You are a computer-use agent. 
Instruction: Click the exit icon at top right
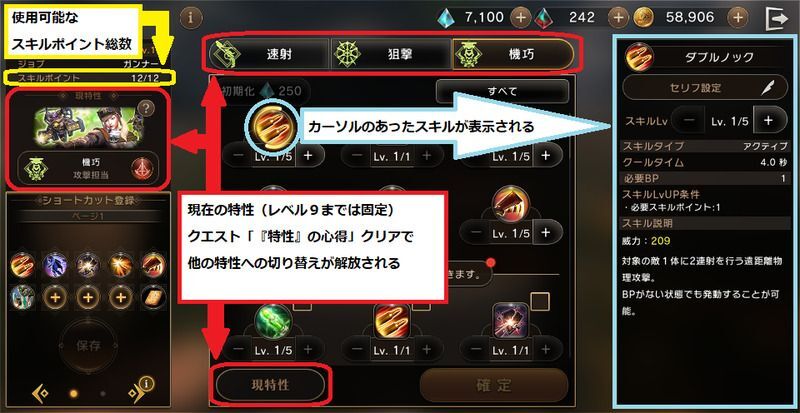(777, 18)
